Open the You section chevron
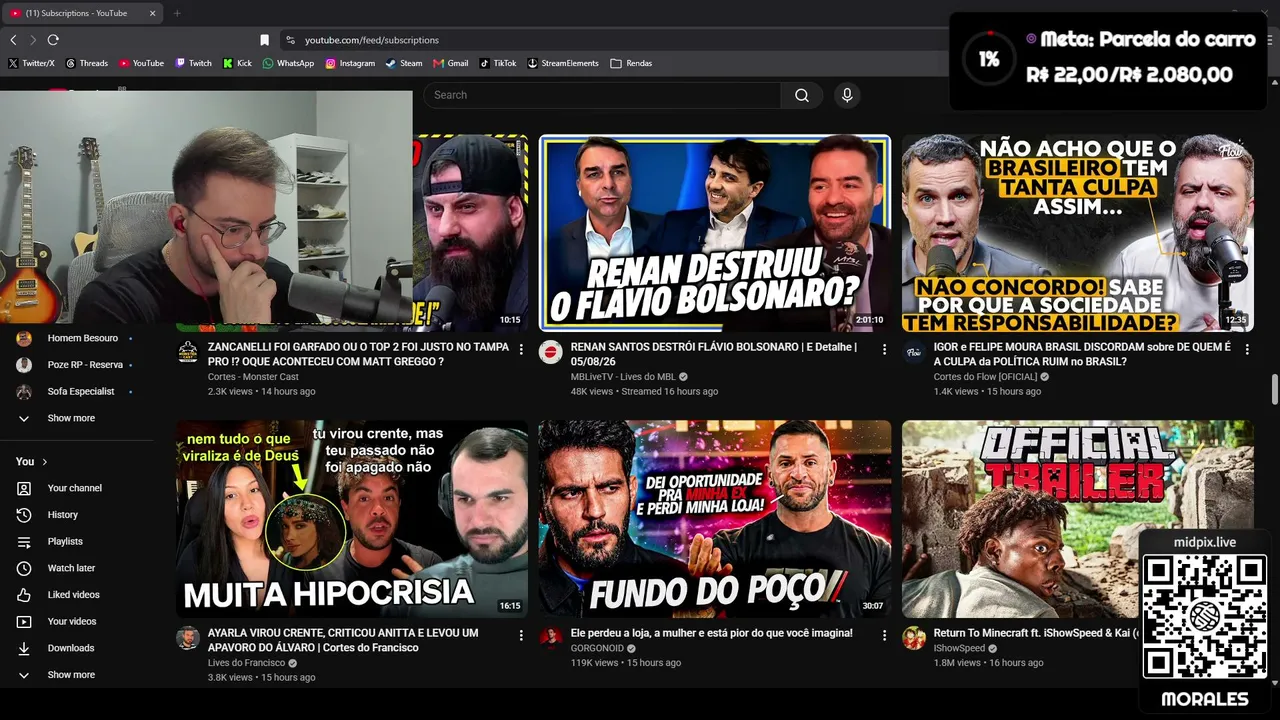This screenshot has height=720, width=1280. click(44, 462)
